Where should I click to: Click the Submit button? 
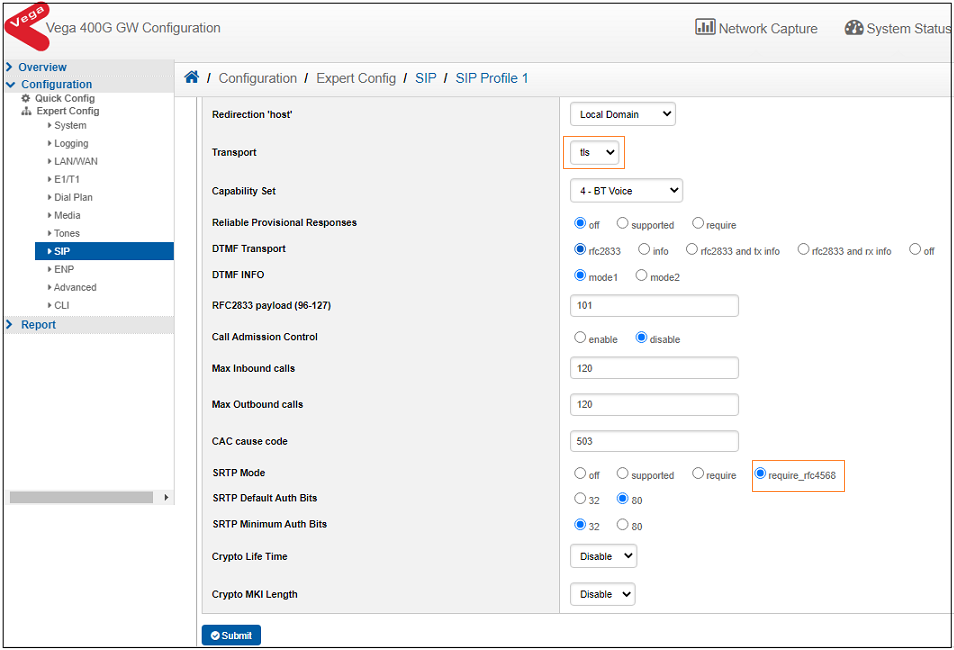tap(231, 635)
